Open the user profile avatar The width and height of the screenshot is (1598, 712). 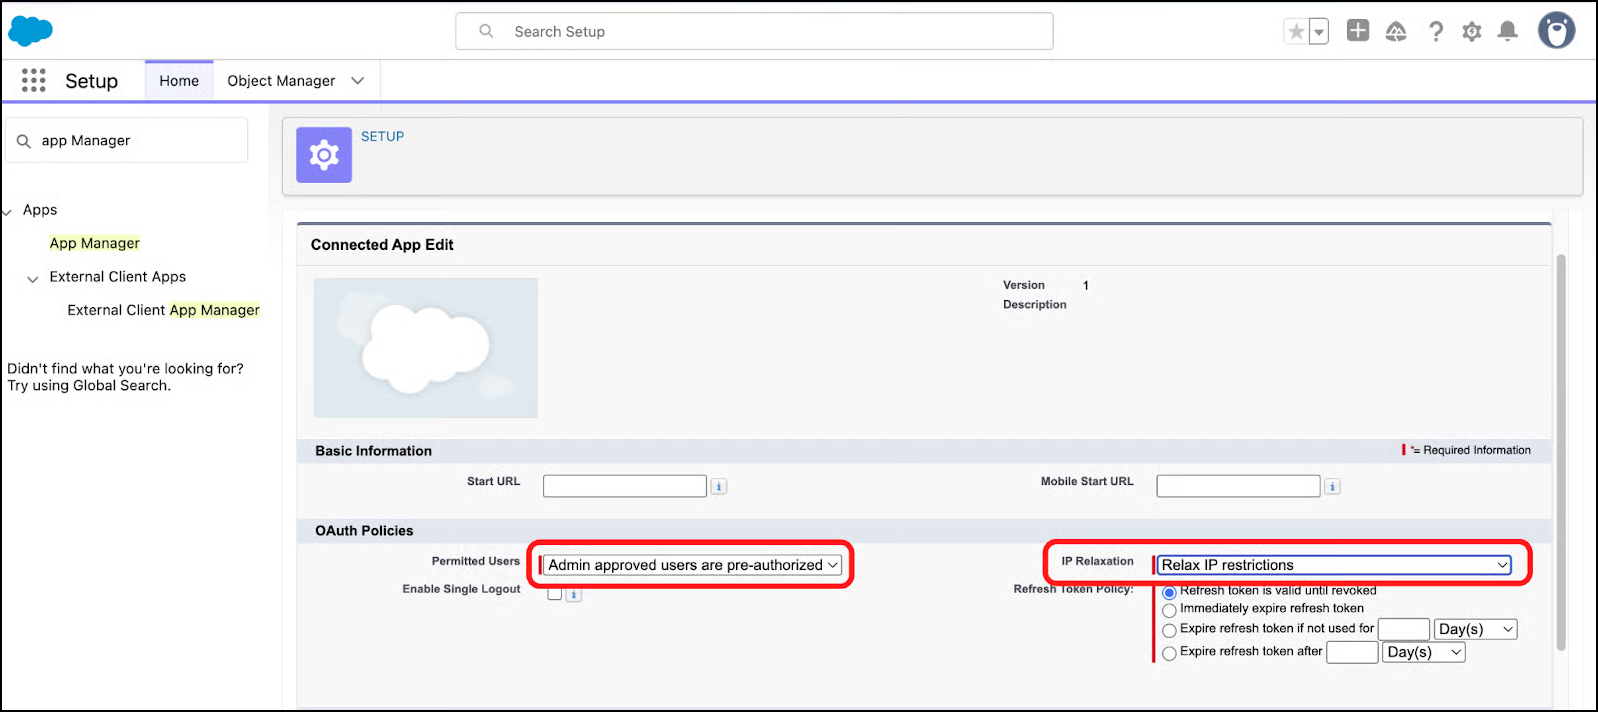(1556, 31)
